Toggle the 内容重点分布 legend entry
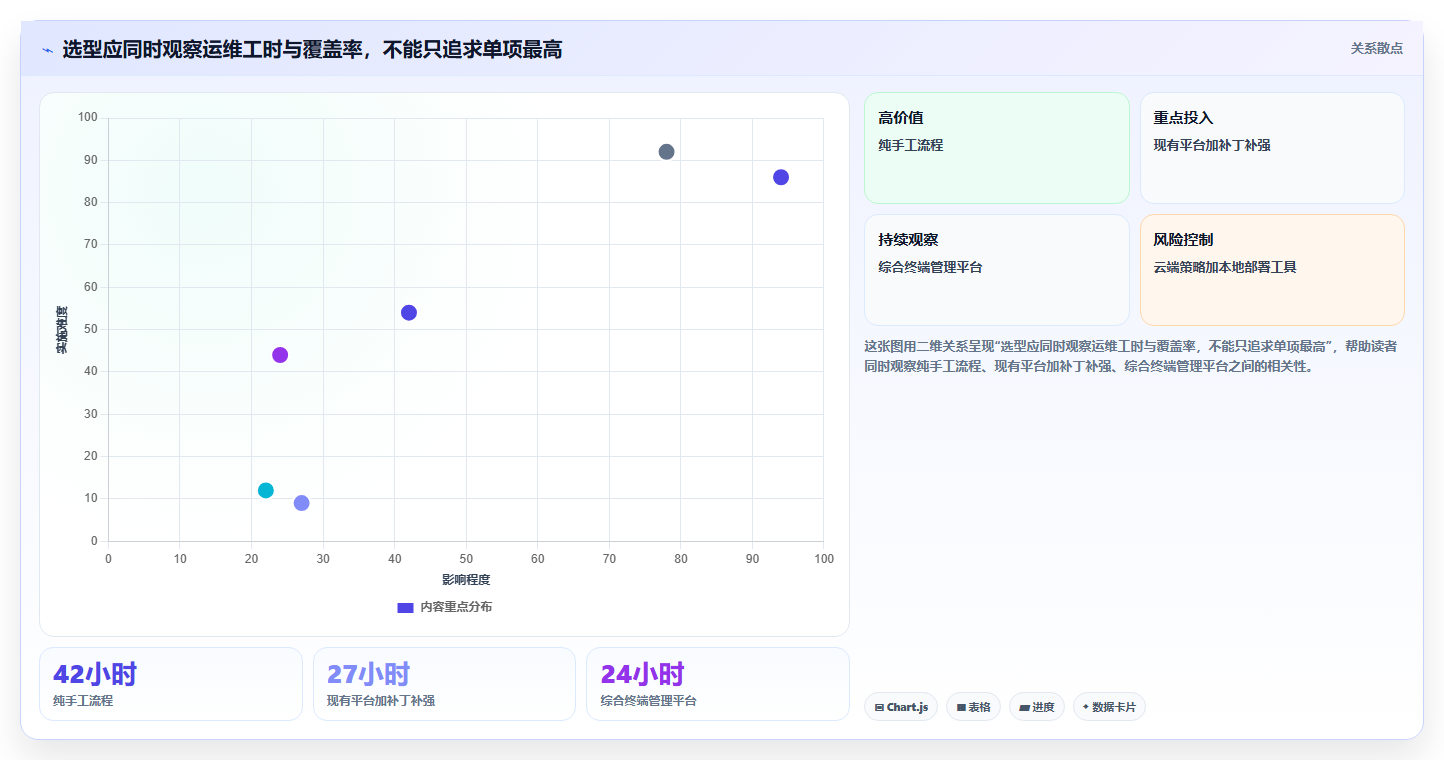This screenshot has height=760, width=1444. tap(444, 607)
